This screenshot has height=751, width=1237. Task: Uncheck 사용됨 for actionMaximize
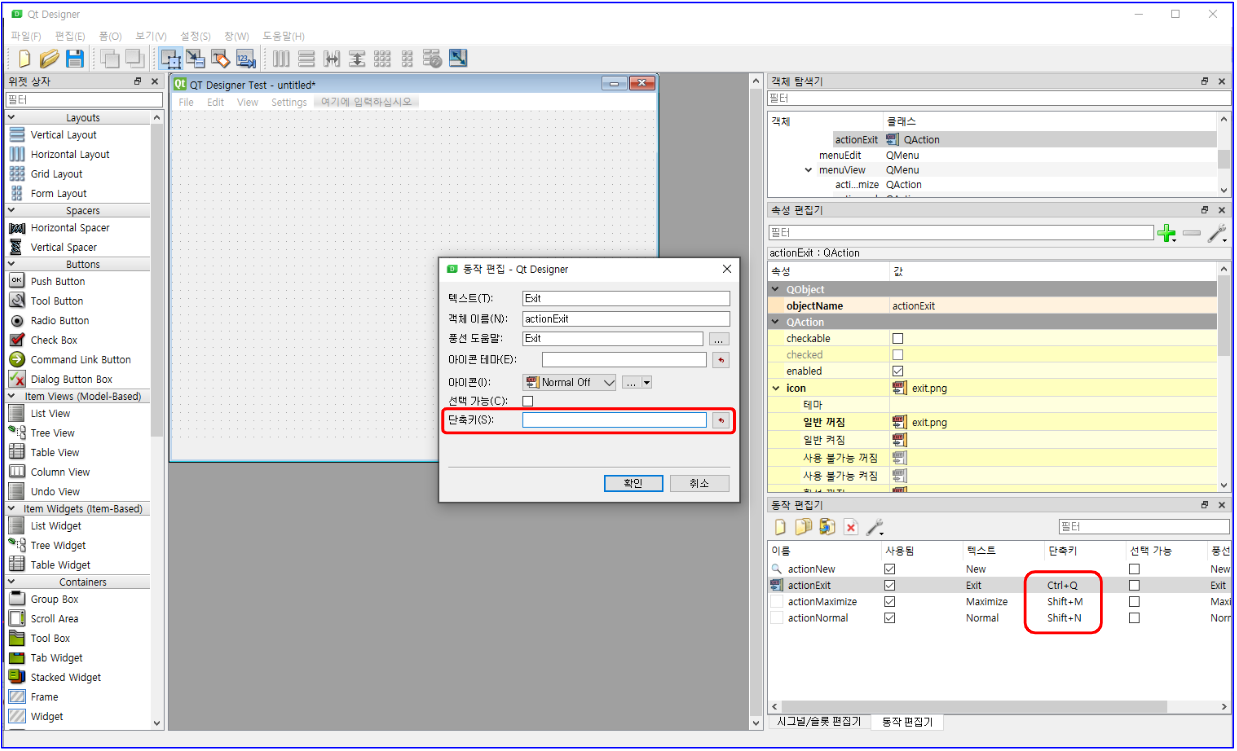[889, 602]
